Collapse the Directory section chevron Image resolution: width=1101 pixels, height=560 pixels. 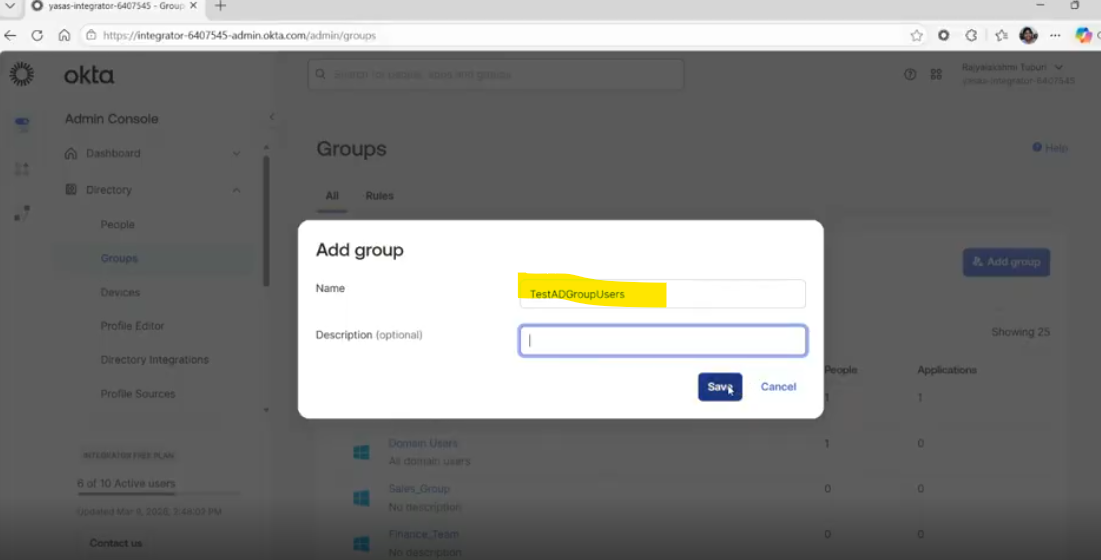[x=237, y=190]
